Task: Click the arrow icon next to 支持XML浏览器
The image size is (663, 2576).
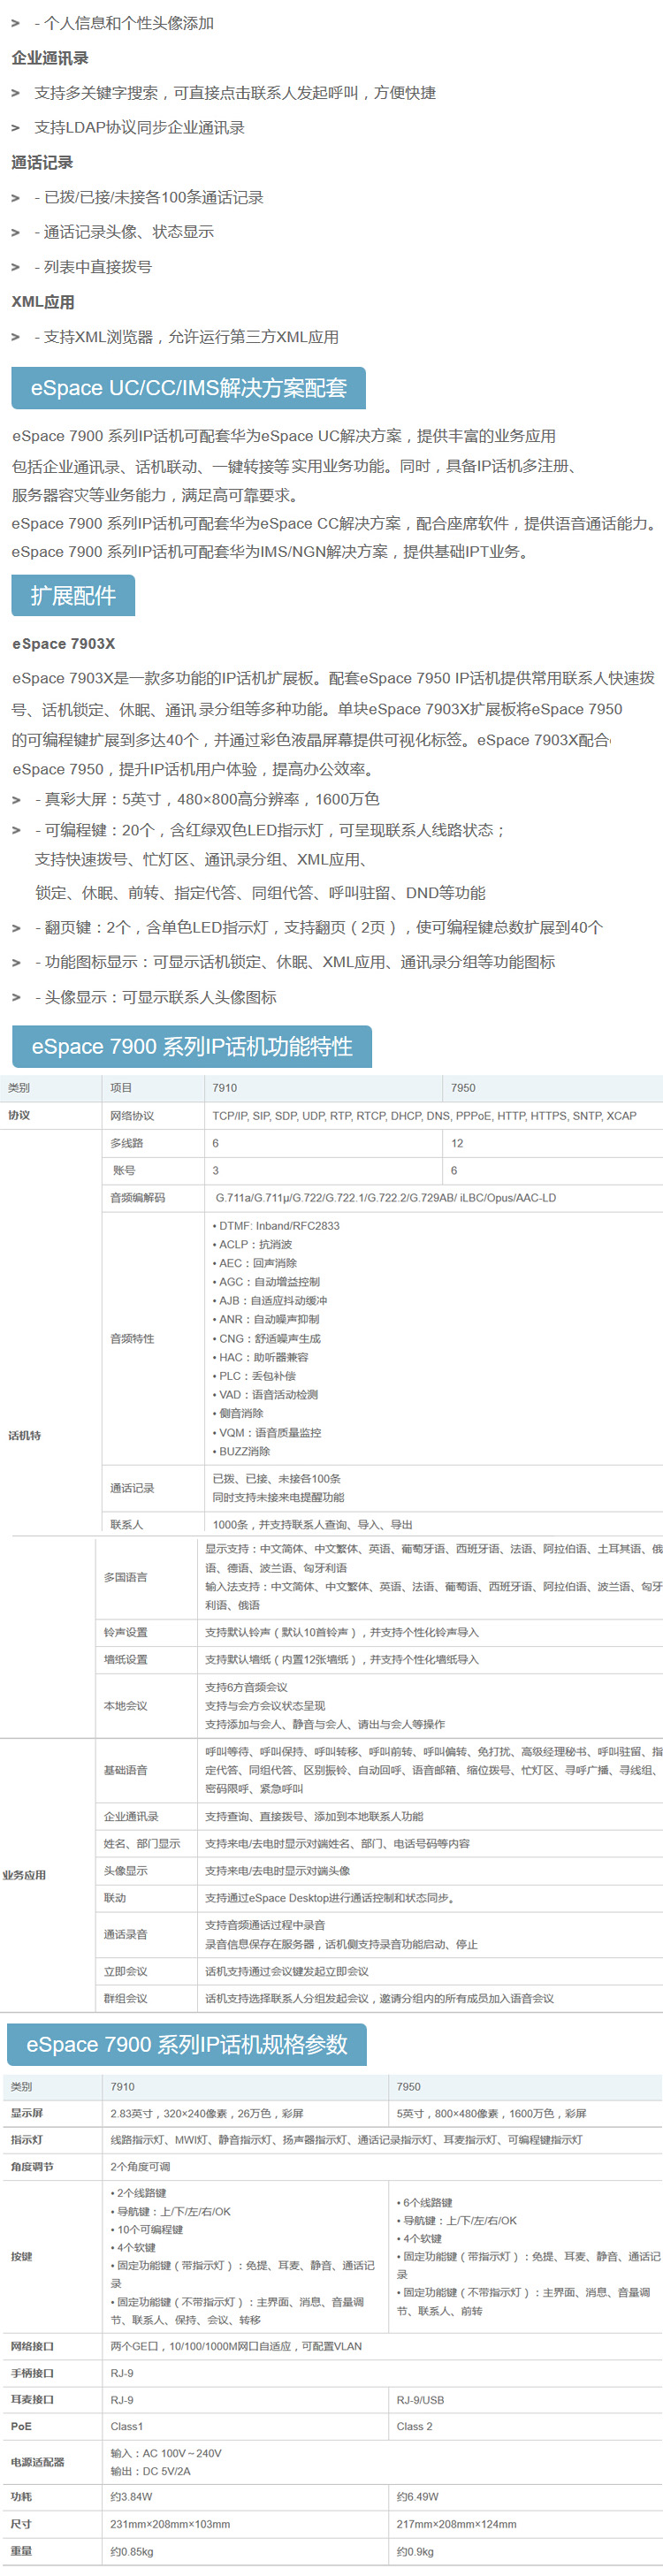Action: (x=15, y=337)
